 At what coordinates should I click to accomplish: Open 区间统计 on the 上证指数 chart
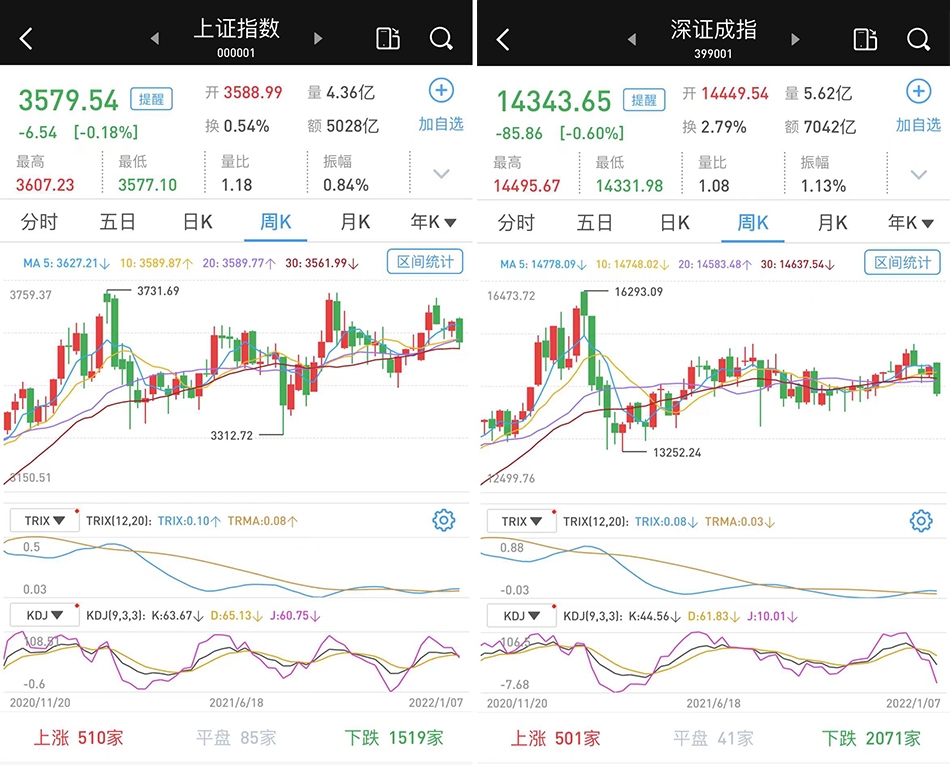(x=425, y=262)
